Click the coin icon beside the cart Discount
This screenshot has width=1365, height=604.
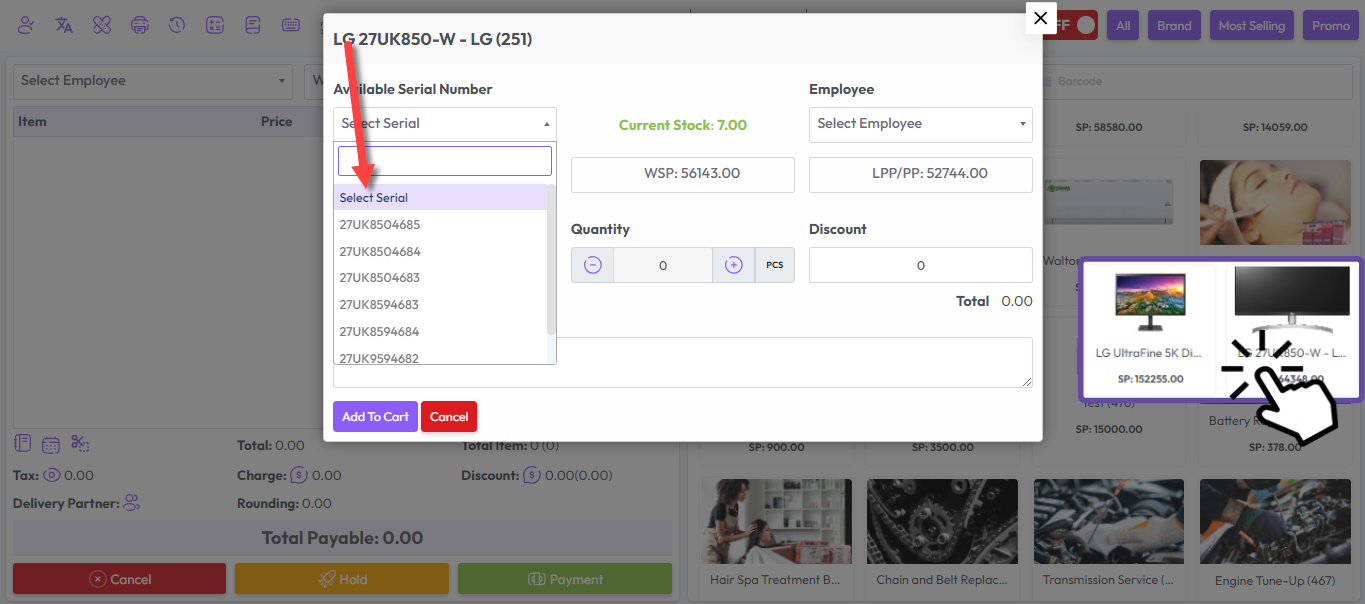tap(532, 476)
